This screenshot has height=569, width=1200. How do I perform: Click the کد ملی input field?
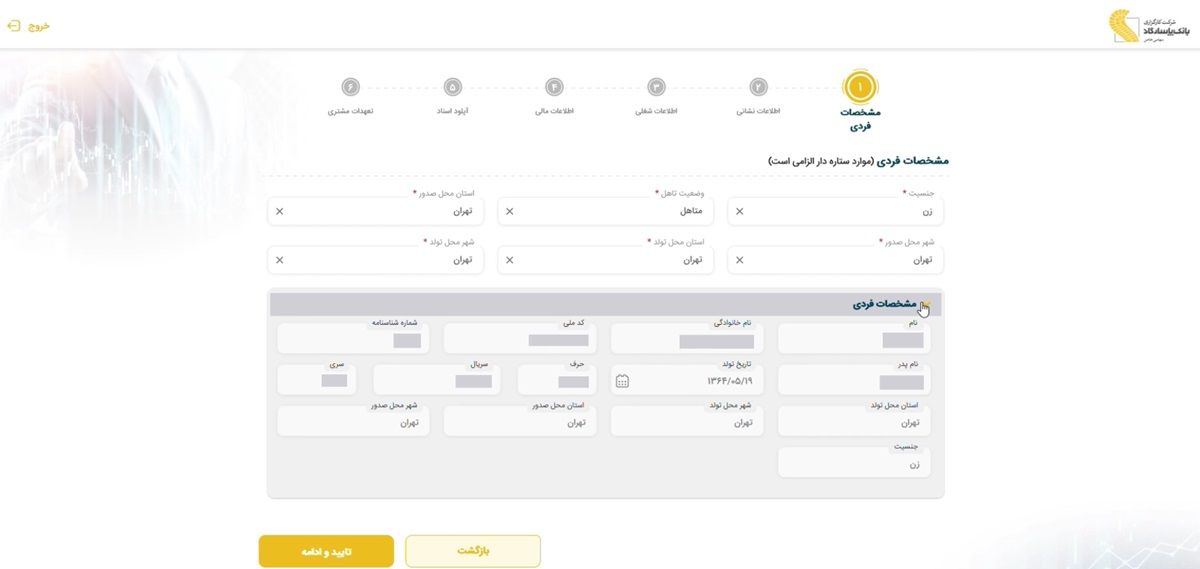(x=520, y=339)
